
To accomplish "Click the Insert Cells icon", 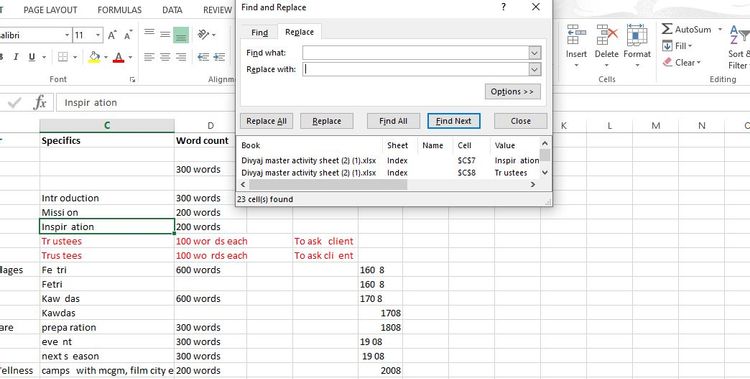I will (x=576, y=35).
